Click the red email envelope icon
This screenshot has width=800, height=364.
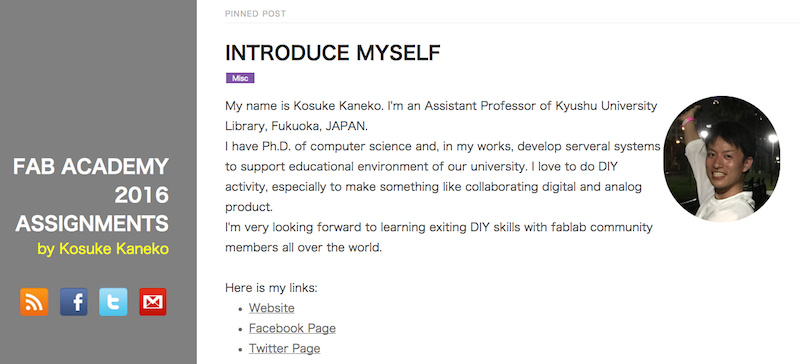(x=153, y=302)
